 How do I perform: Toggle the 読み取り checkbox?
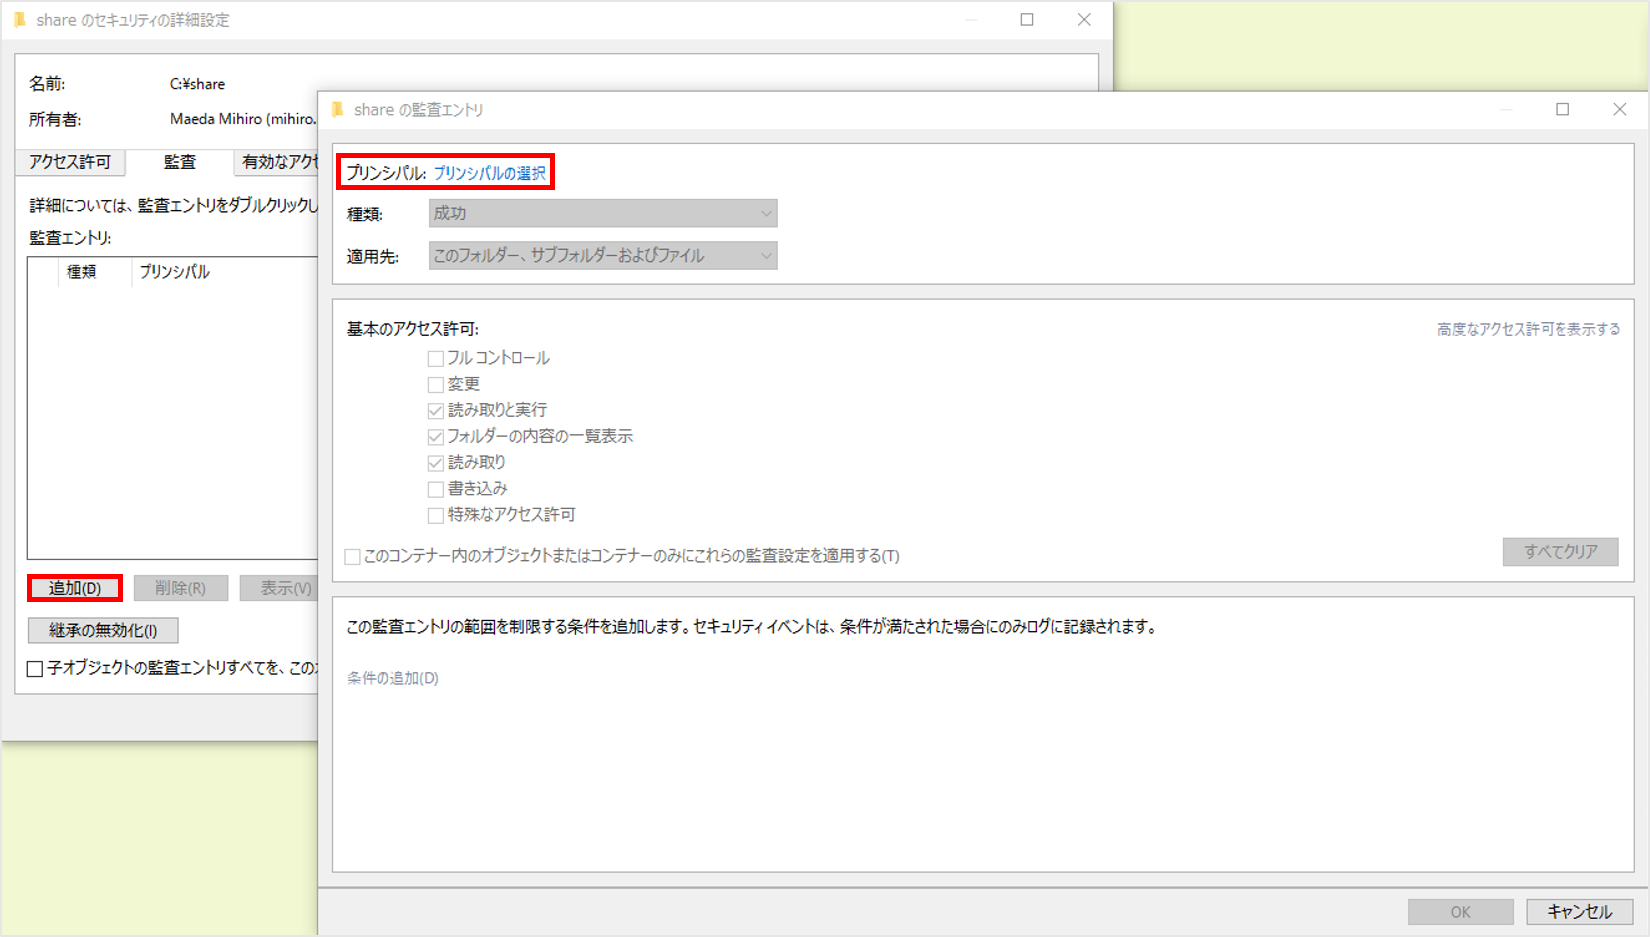tap(436, 463)
